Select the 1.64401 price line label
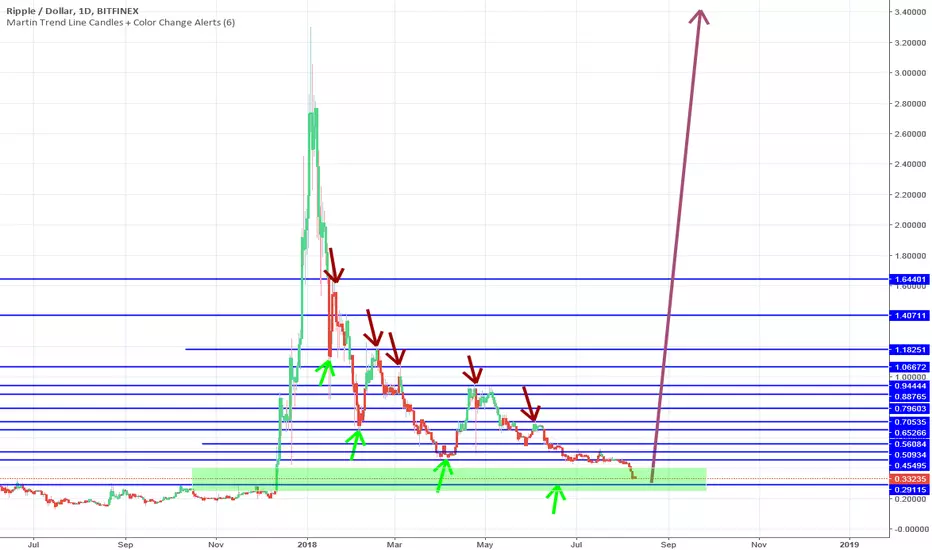Image resolution: width=932 pixels, height=550 pixels. [x=908, y=279]
